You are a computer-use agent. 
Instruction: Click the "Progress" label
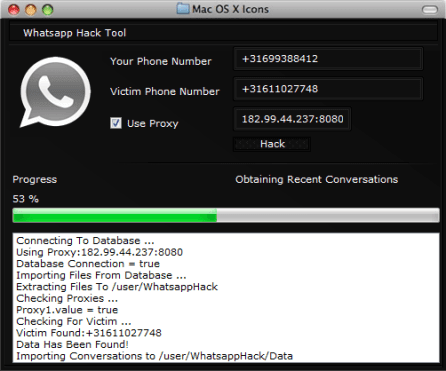(35, 179)
